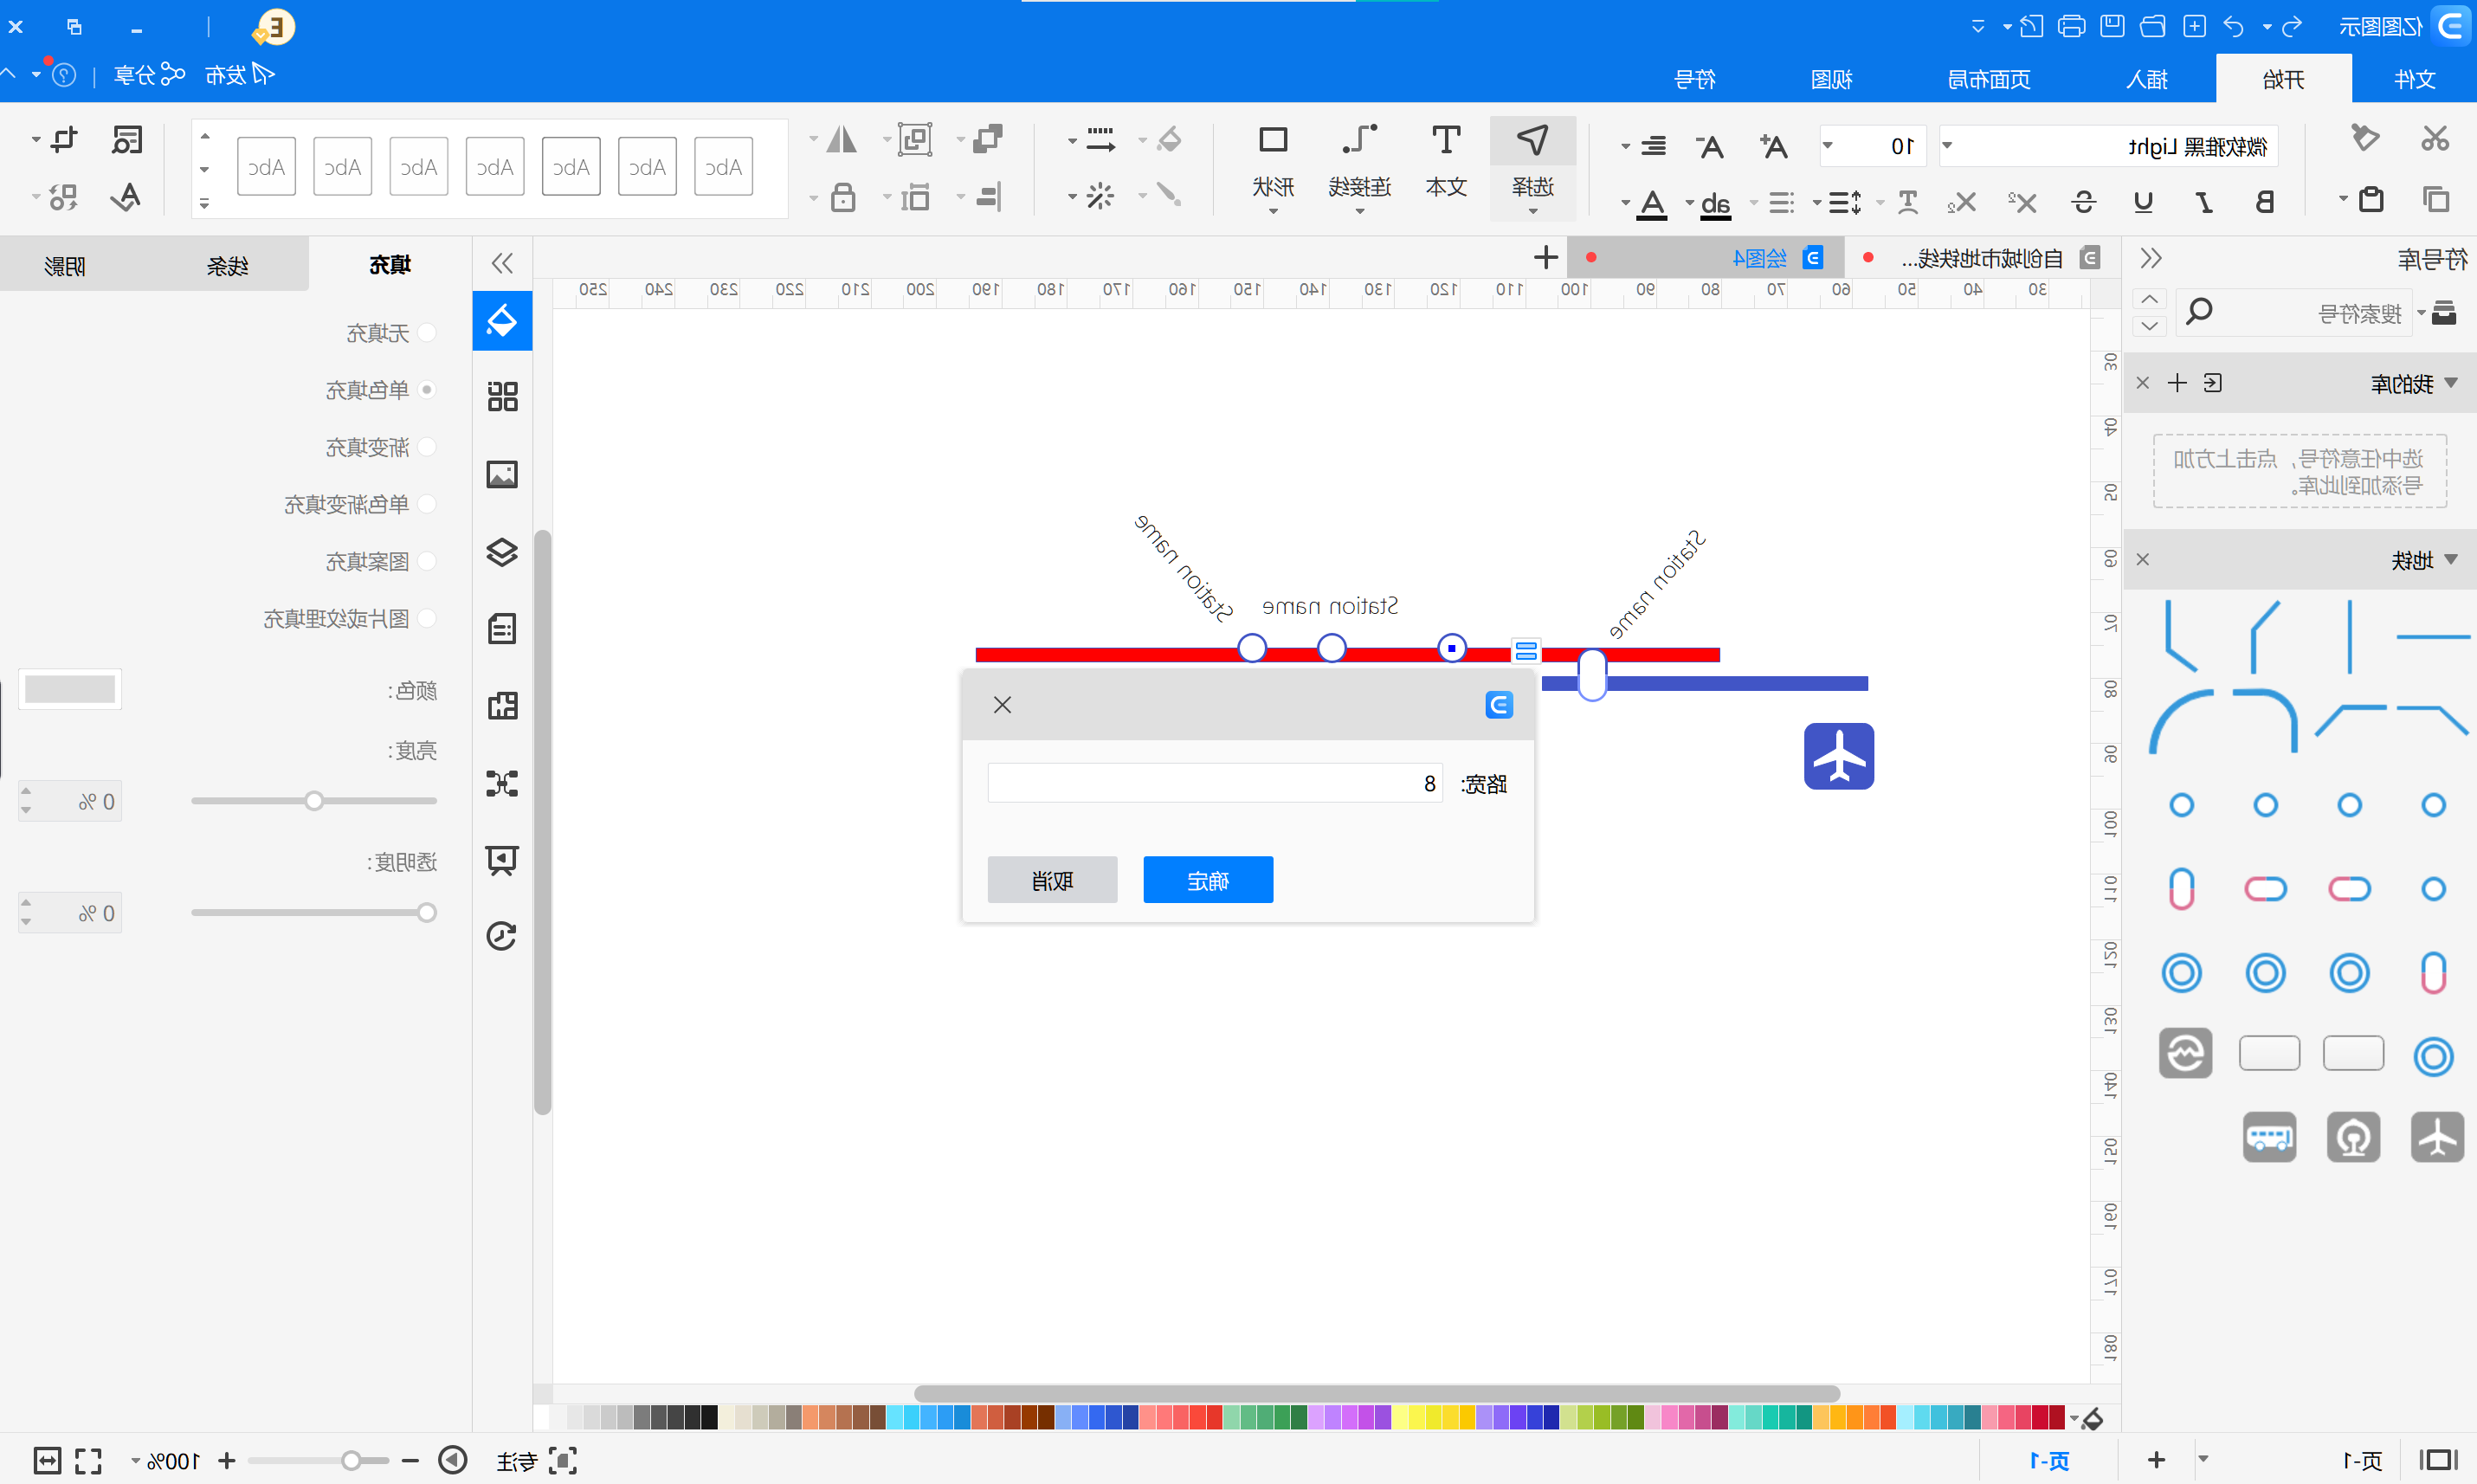
Task: Toggle Italic text formatting
Action: pyautogui.click(x=2204, y=202)
